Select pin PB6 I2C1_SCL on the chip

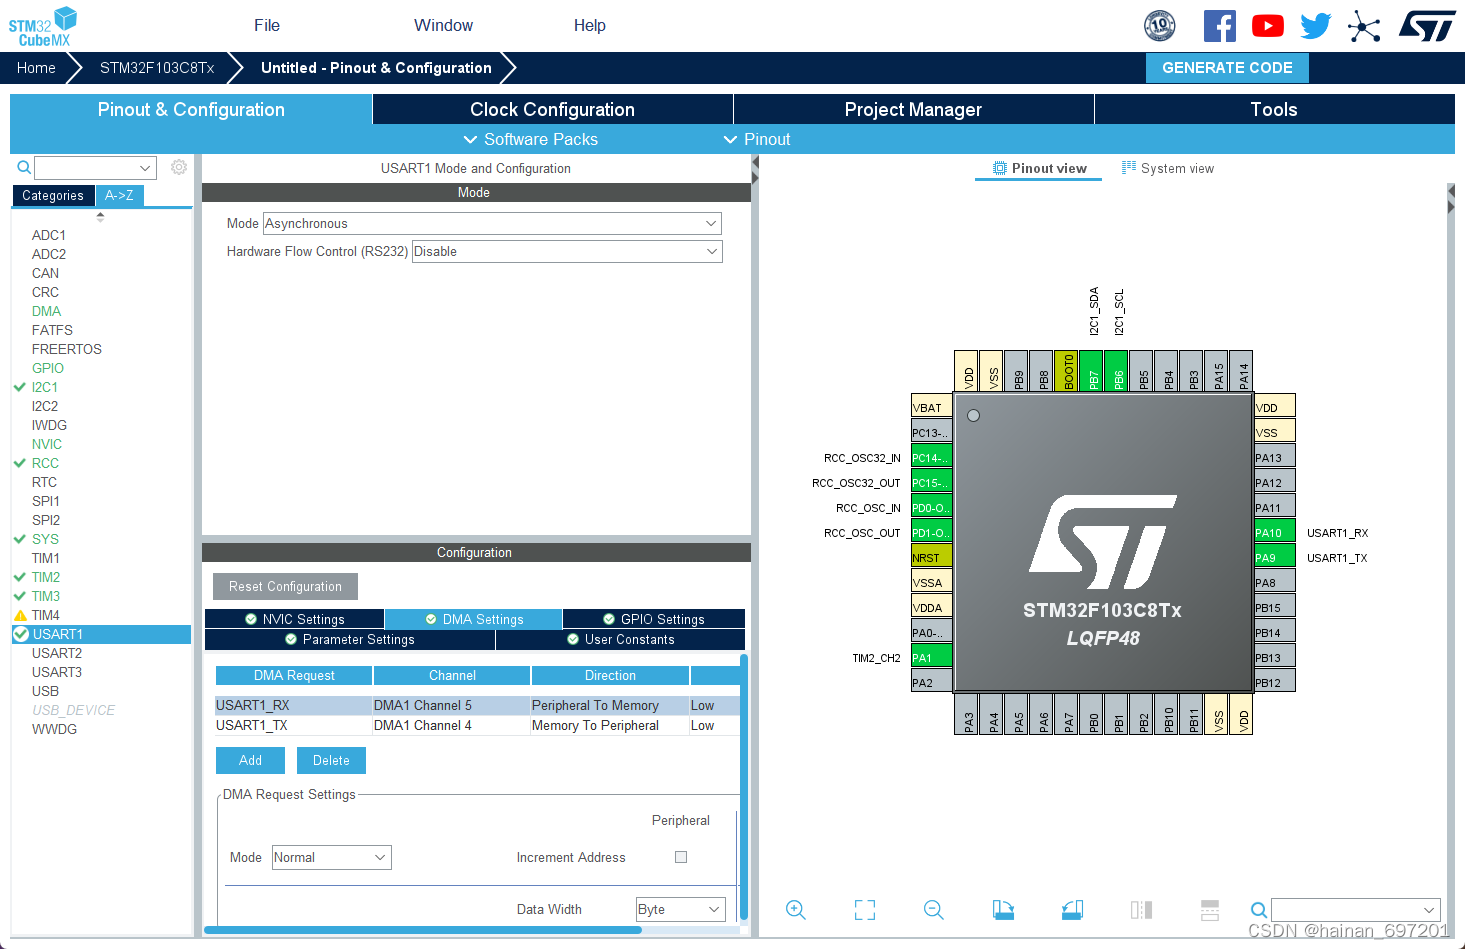(x=1116, y=371)
